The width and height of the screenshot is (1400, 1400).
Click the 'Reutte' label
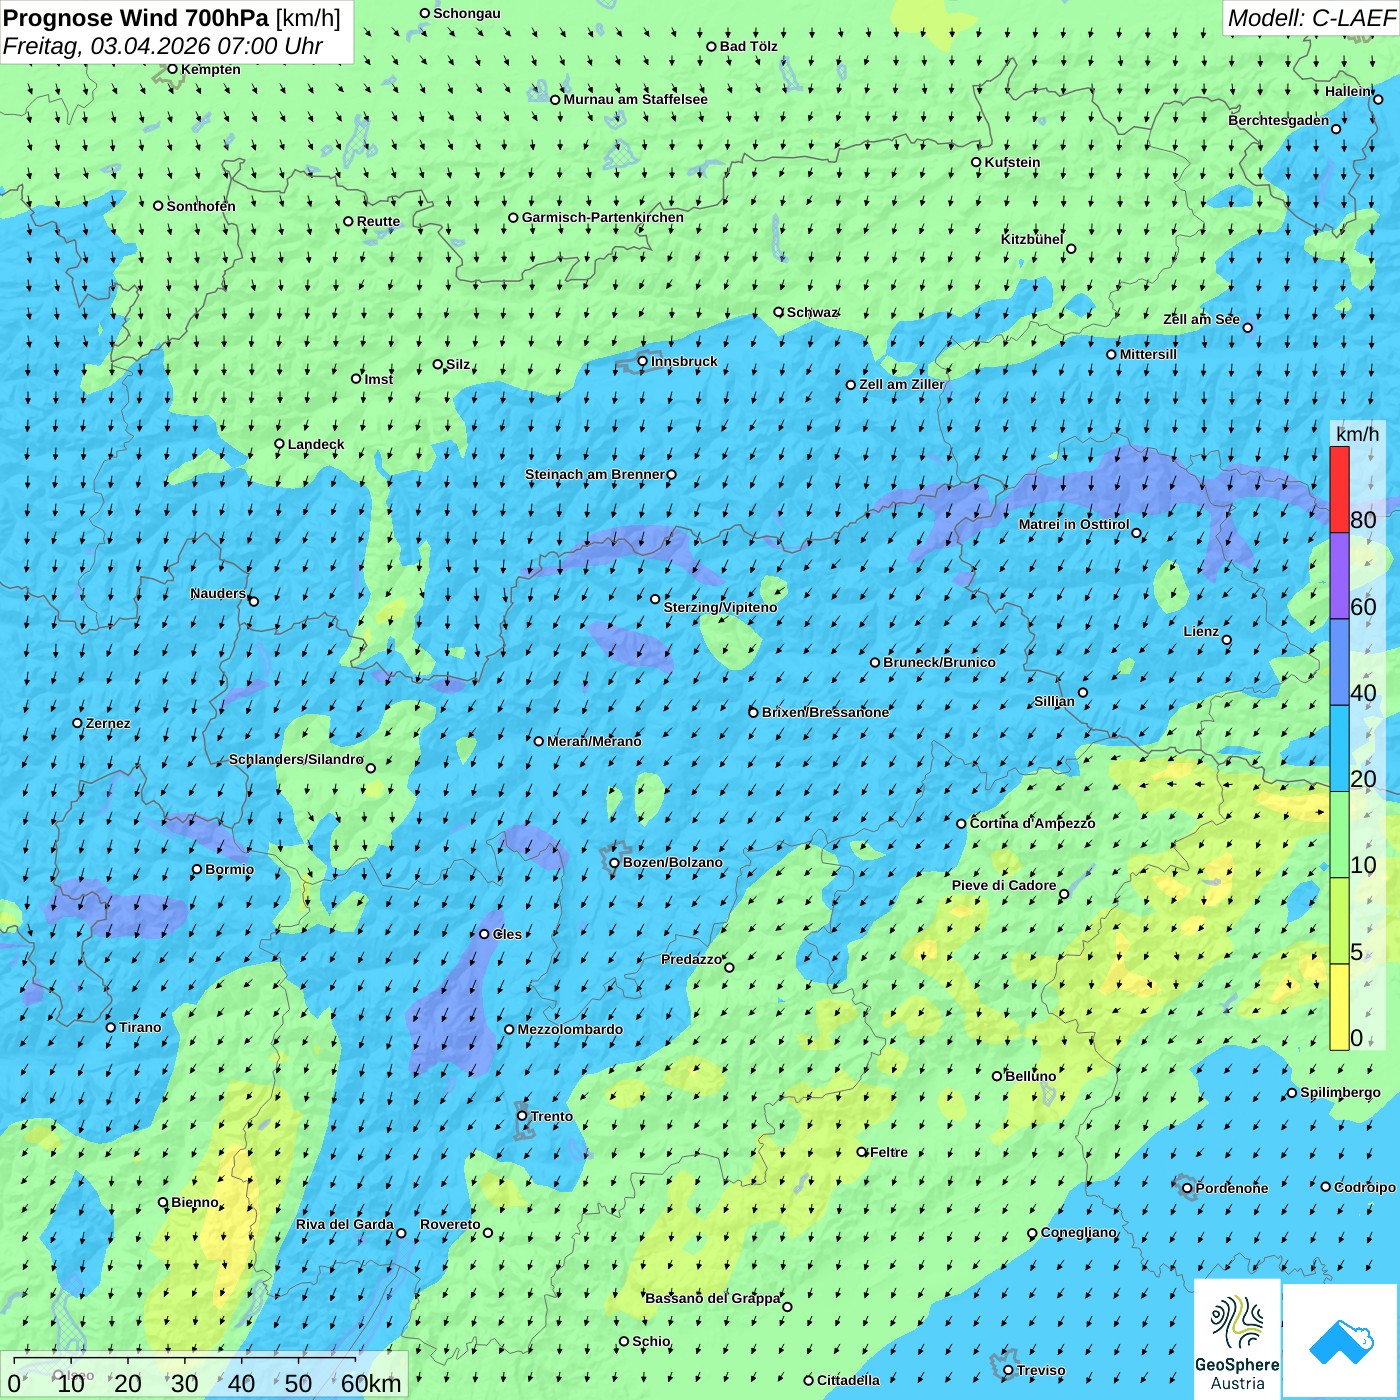click(379, 221)
